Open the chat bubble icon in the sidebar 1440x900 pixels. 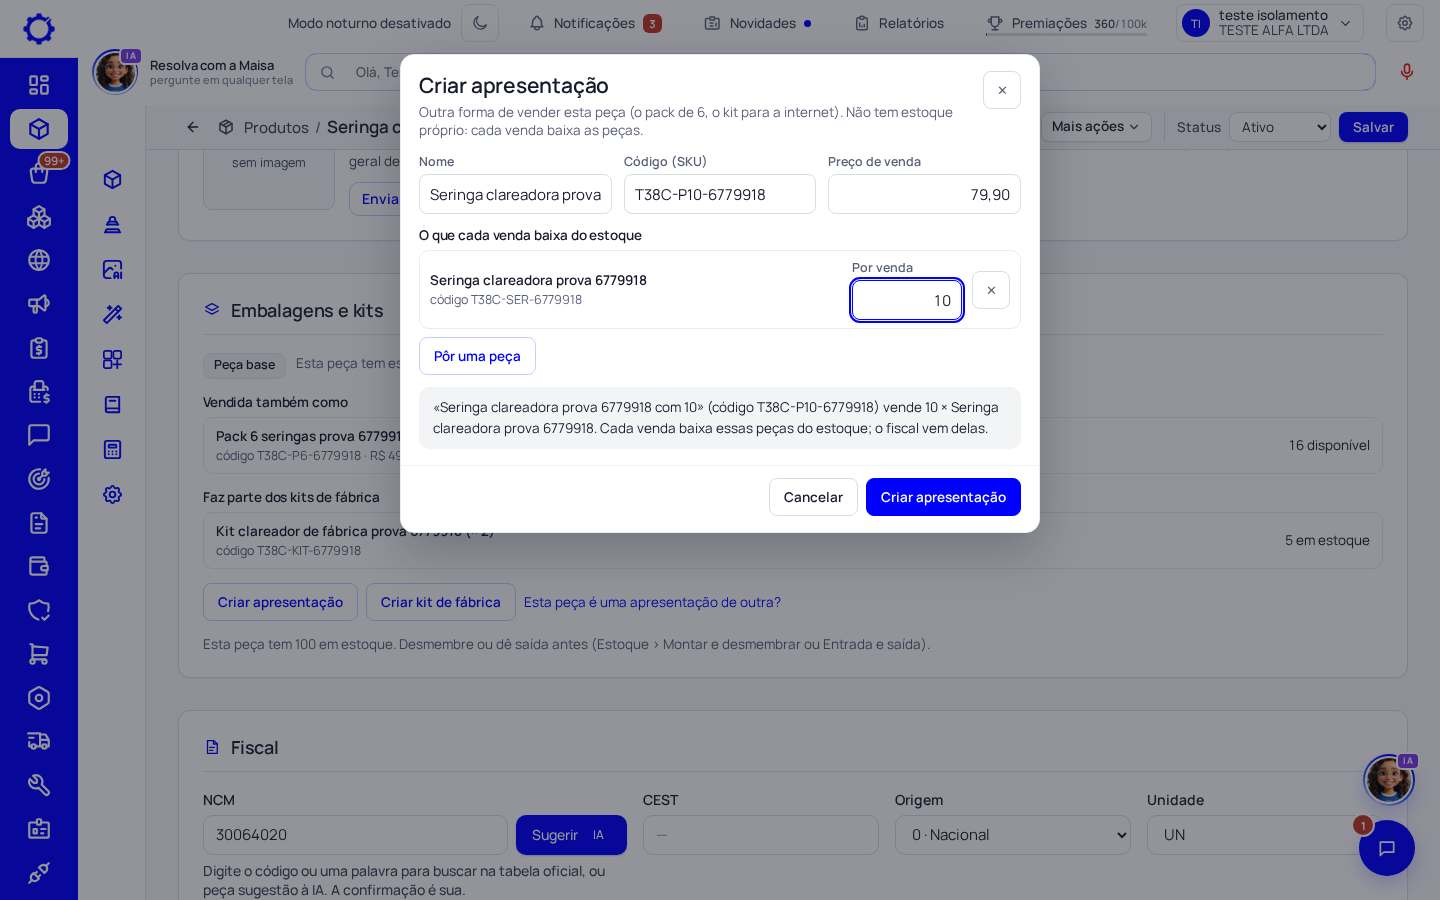[39, 435]
